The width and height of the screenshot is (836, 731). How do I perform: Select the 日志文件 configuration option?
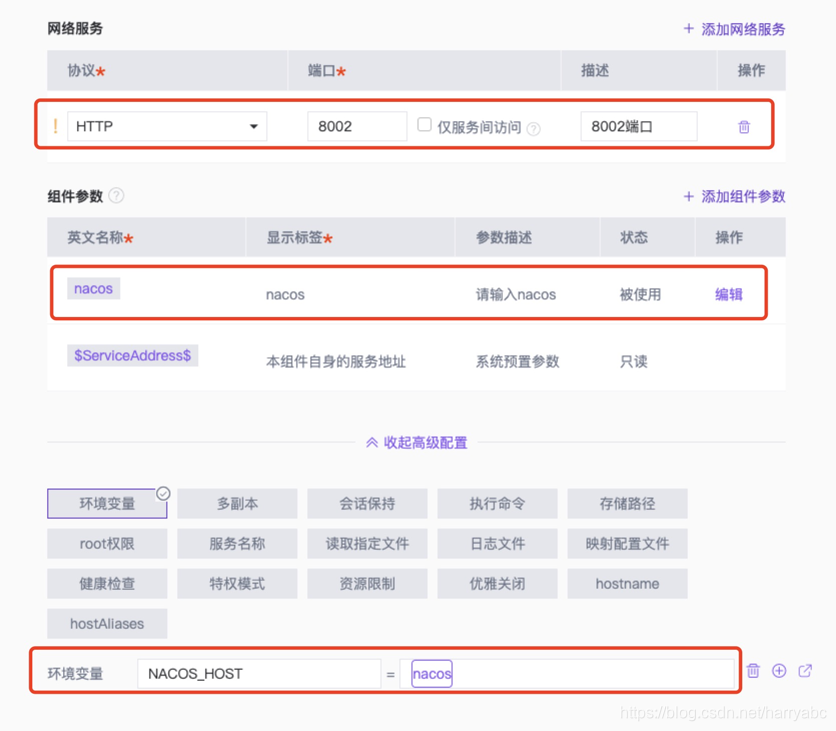point(497,543)
